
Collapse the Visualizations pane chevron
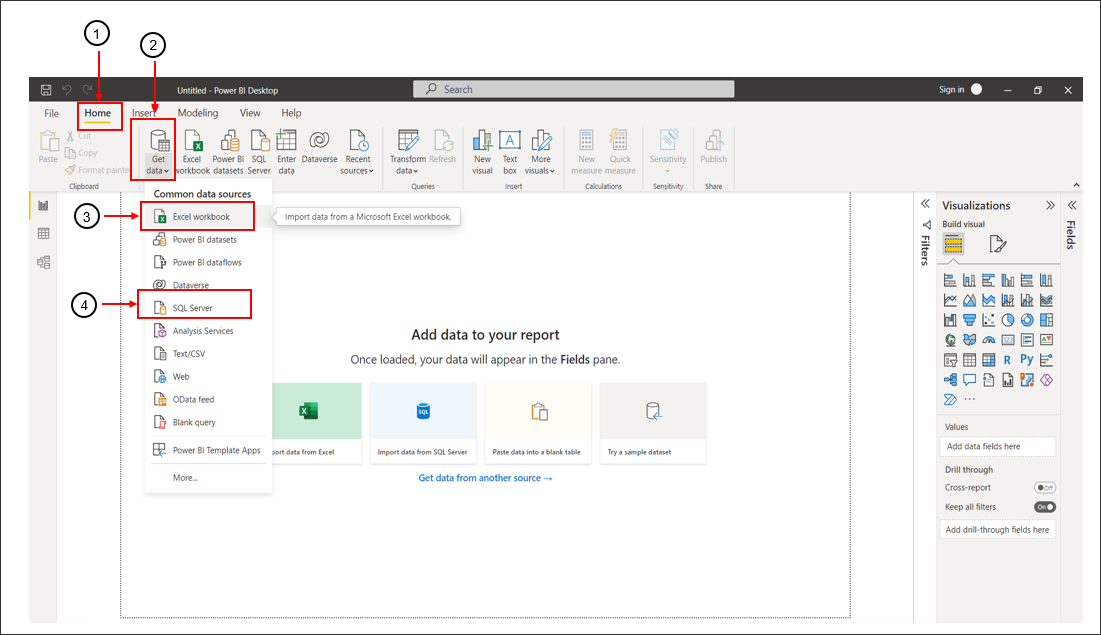click(1050, 205)
